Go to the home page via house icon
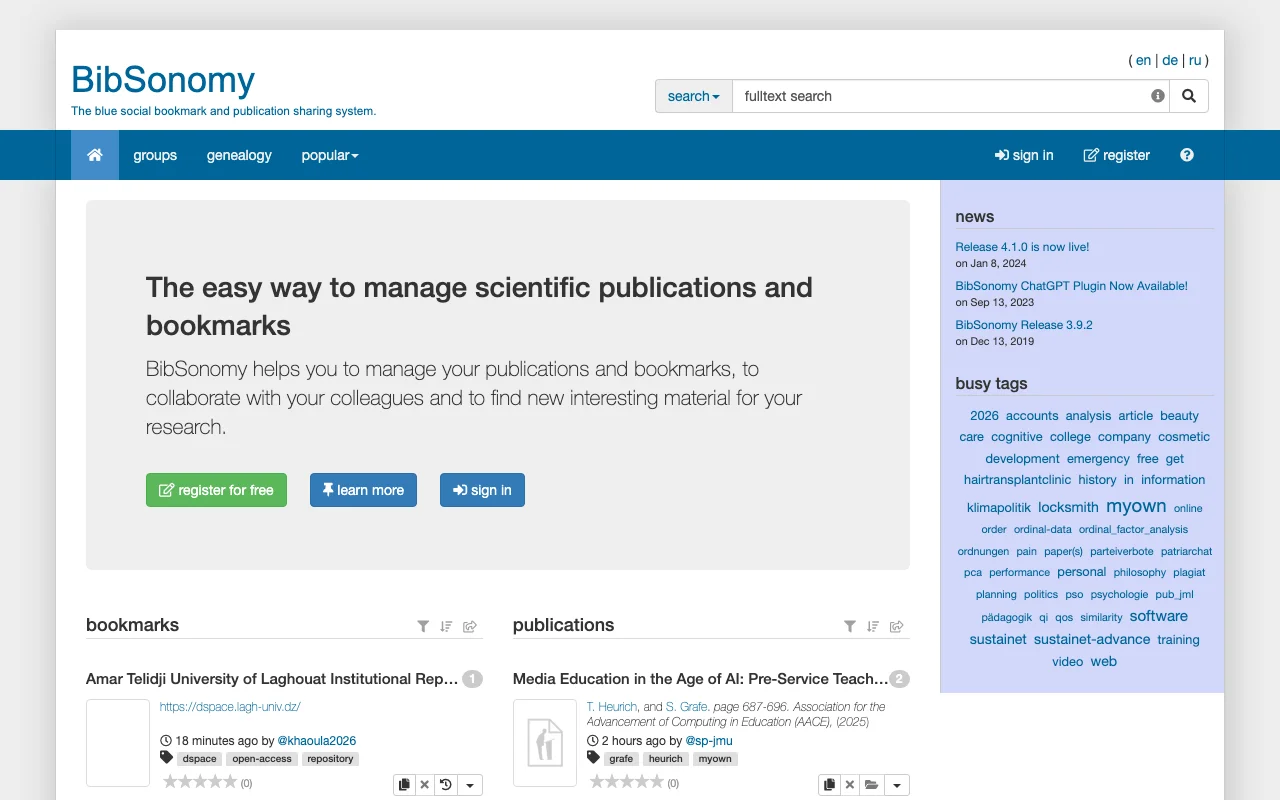This screenshot has height=800, width=1280. [x=95, y=155]
